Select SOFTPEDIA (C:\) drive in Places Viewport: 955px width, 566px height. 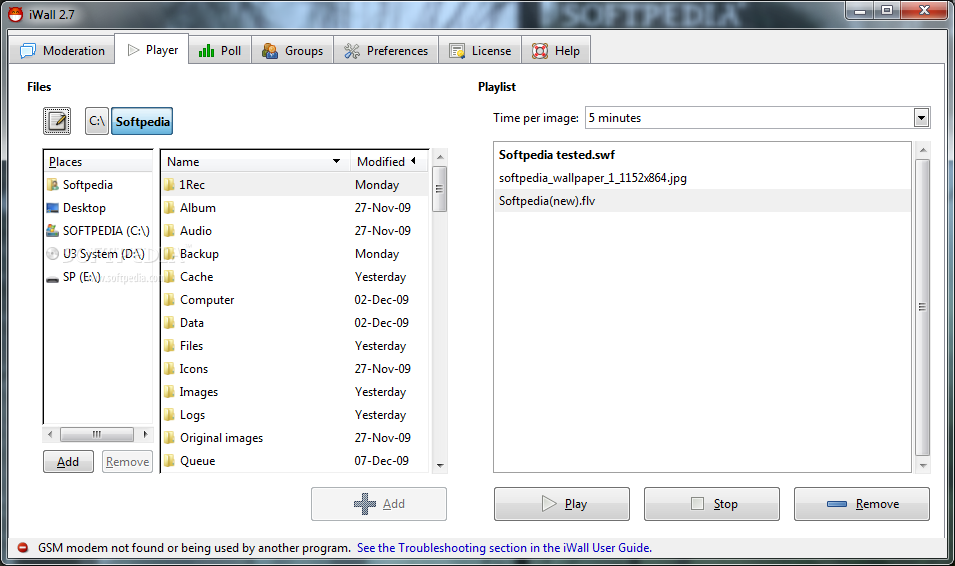click(x=98, y=231)
